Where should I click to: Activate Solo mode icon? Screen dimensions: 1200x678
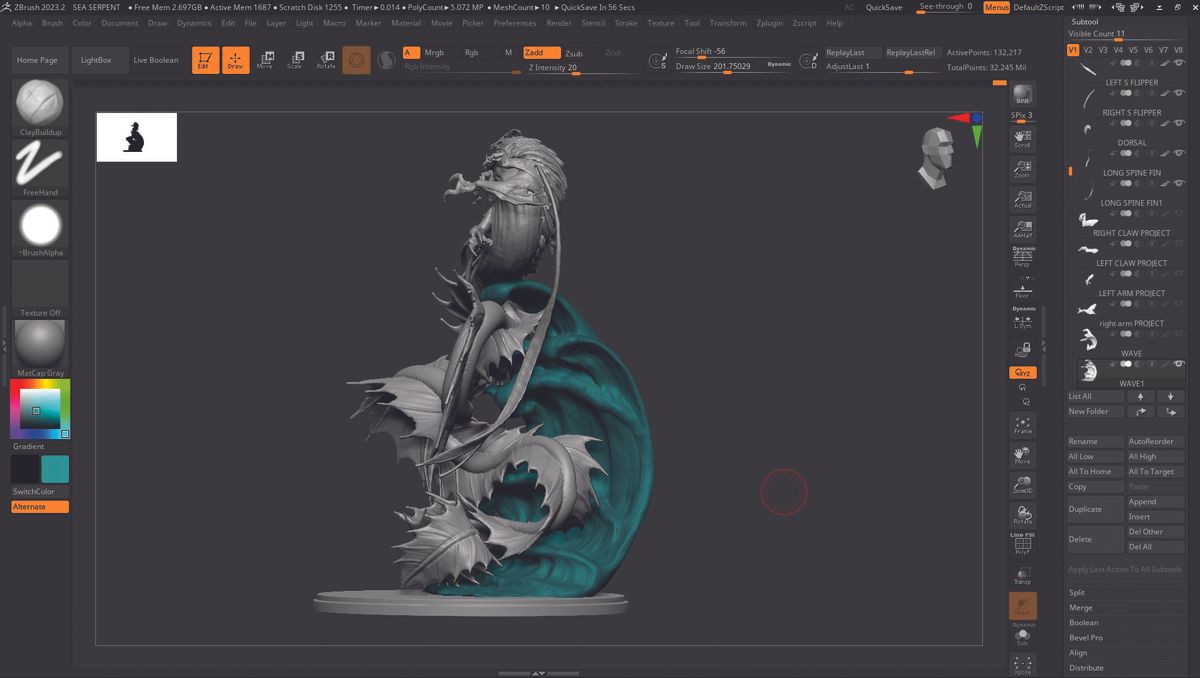tap(1022, 636)
